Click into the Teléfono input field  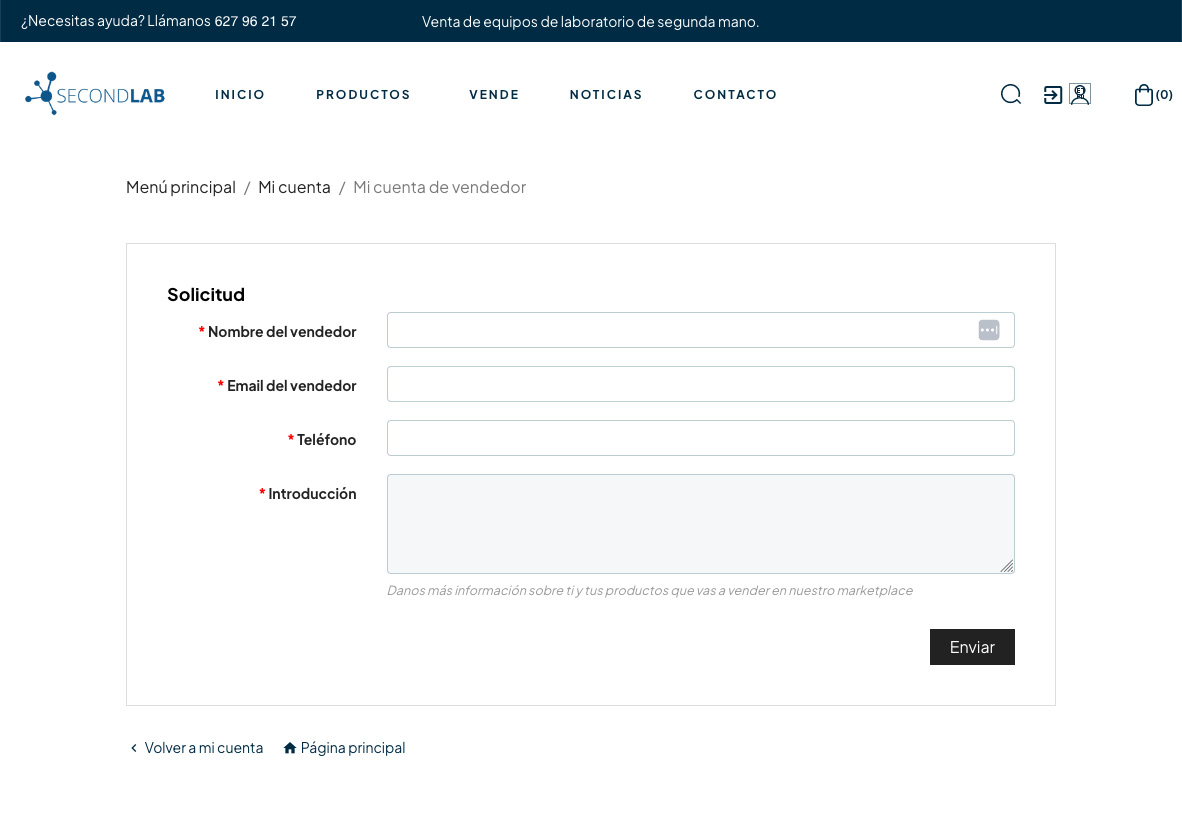coord(700,438)
